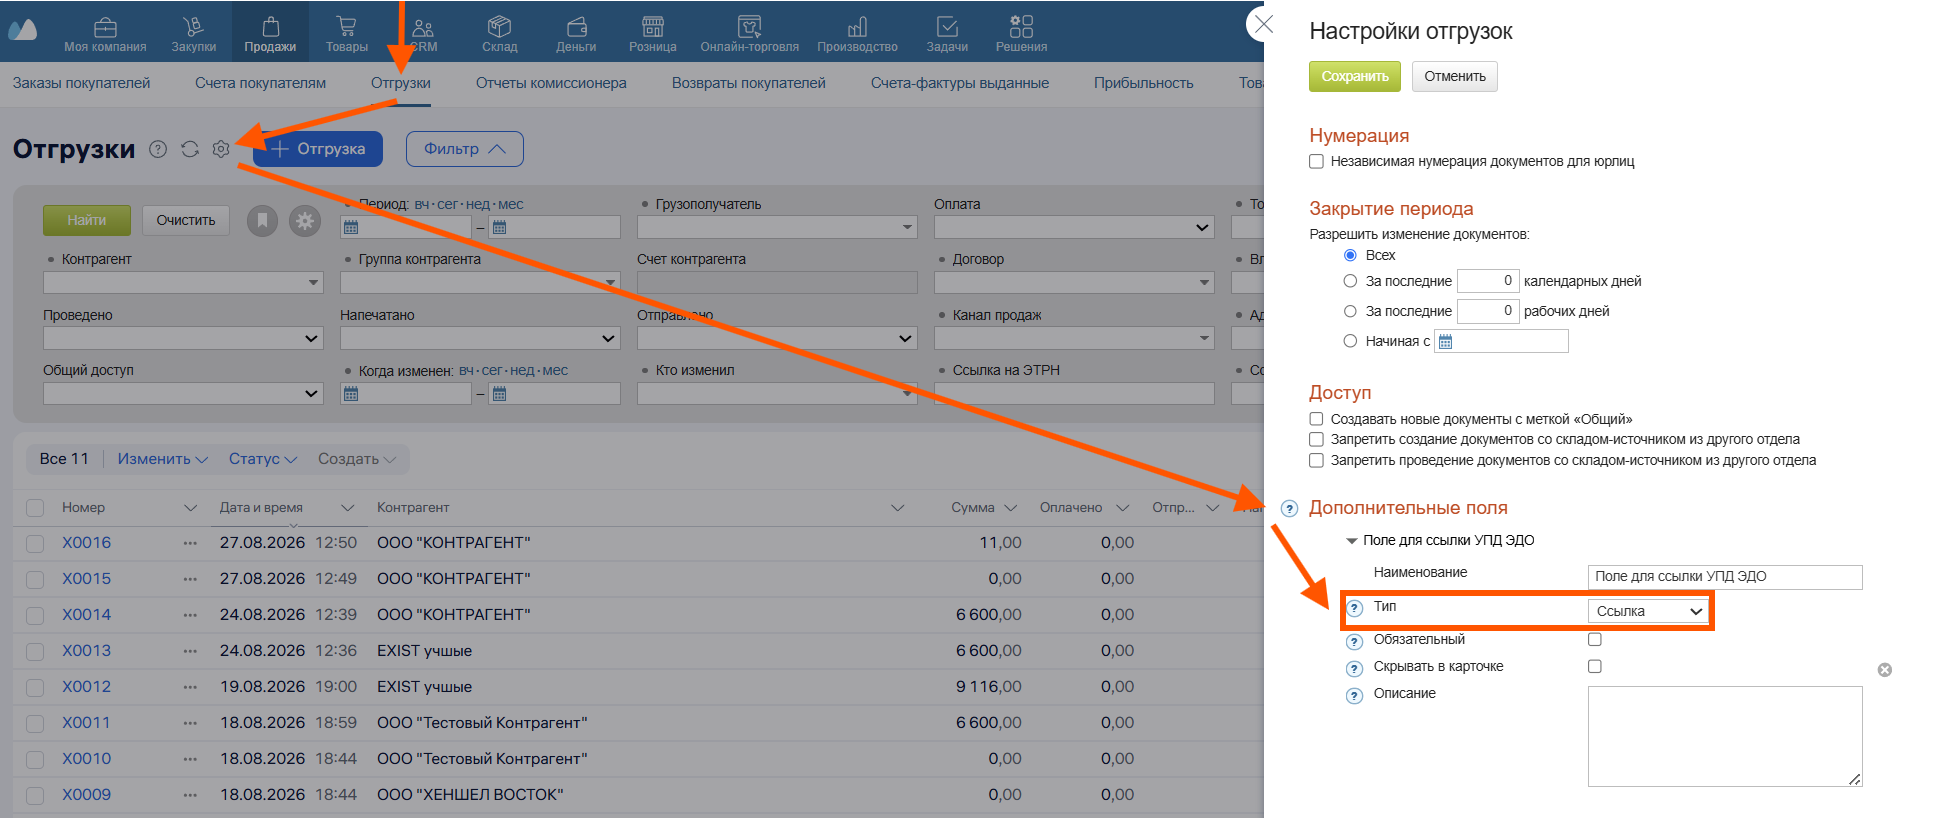Click the help question mark beside Отгрузки title
Screen dimensions: 1942x818
[x=158, y=149]
